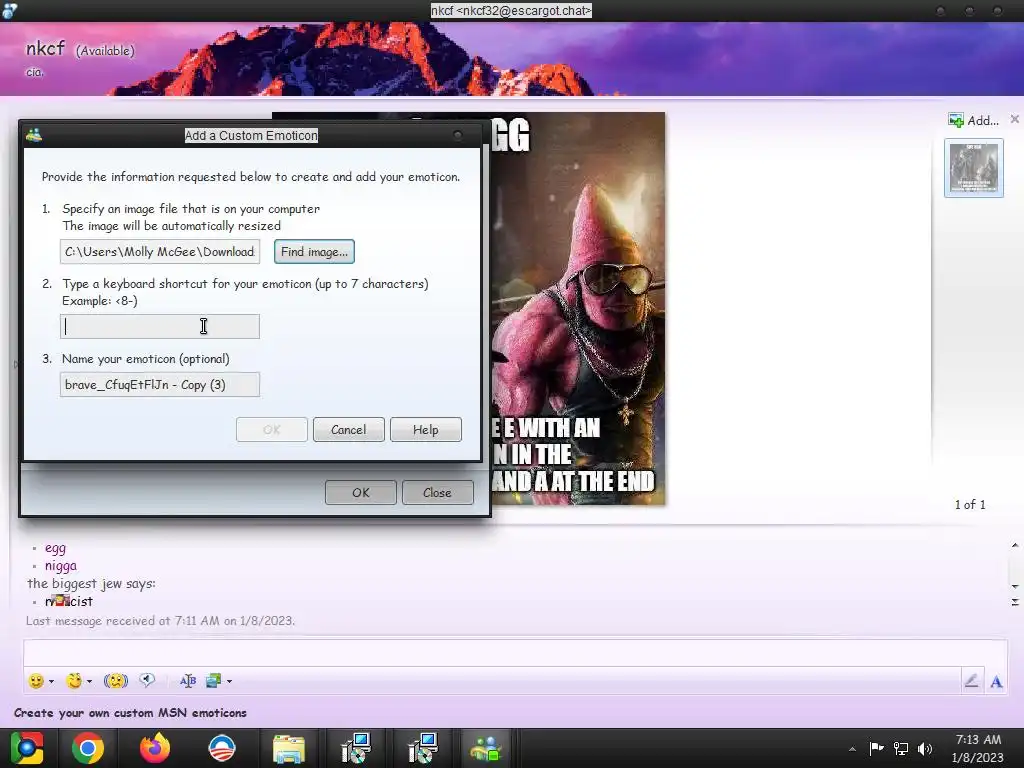The width and height of the screenshot is (1024, 768).
Task: Open the red-yellow-green Chrome-style taskbar icon
Action: (27, 748)
